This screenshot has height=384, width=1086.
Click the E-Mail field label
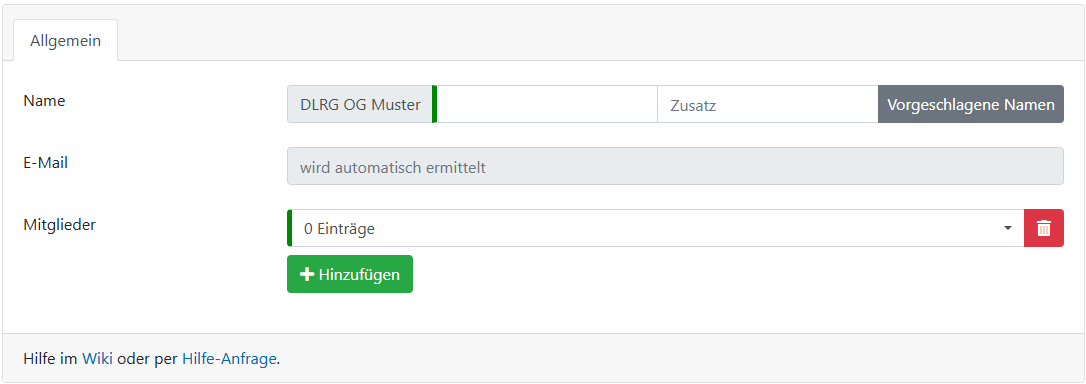(x=46, y=163)
